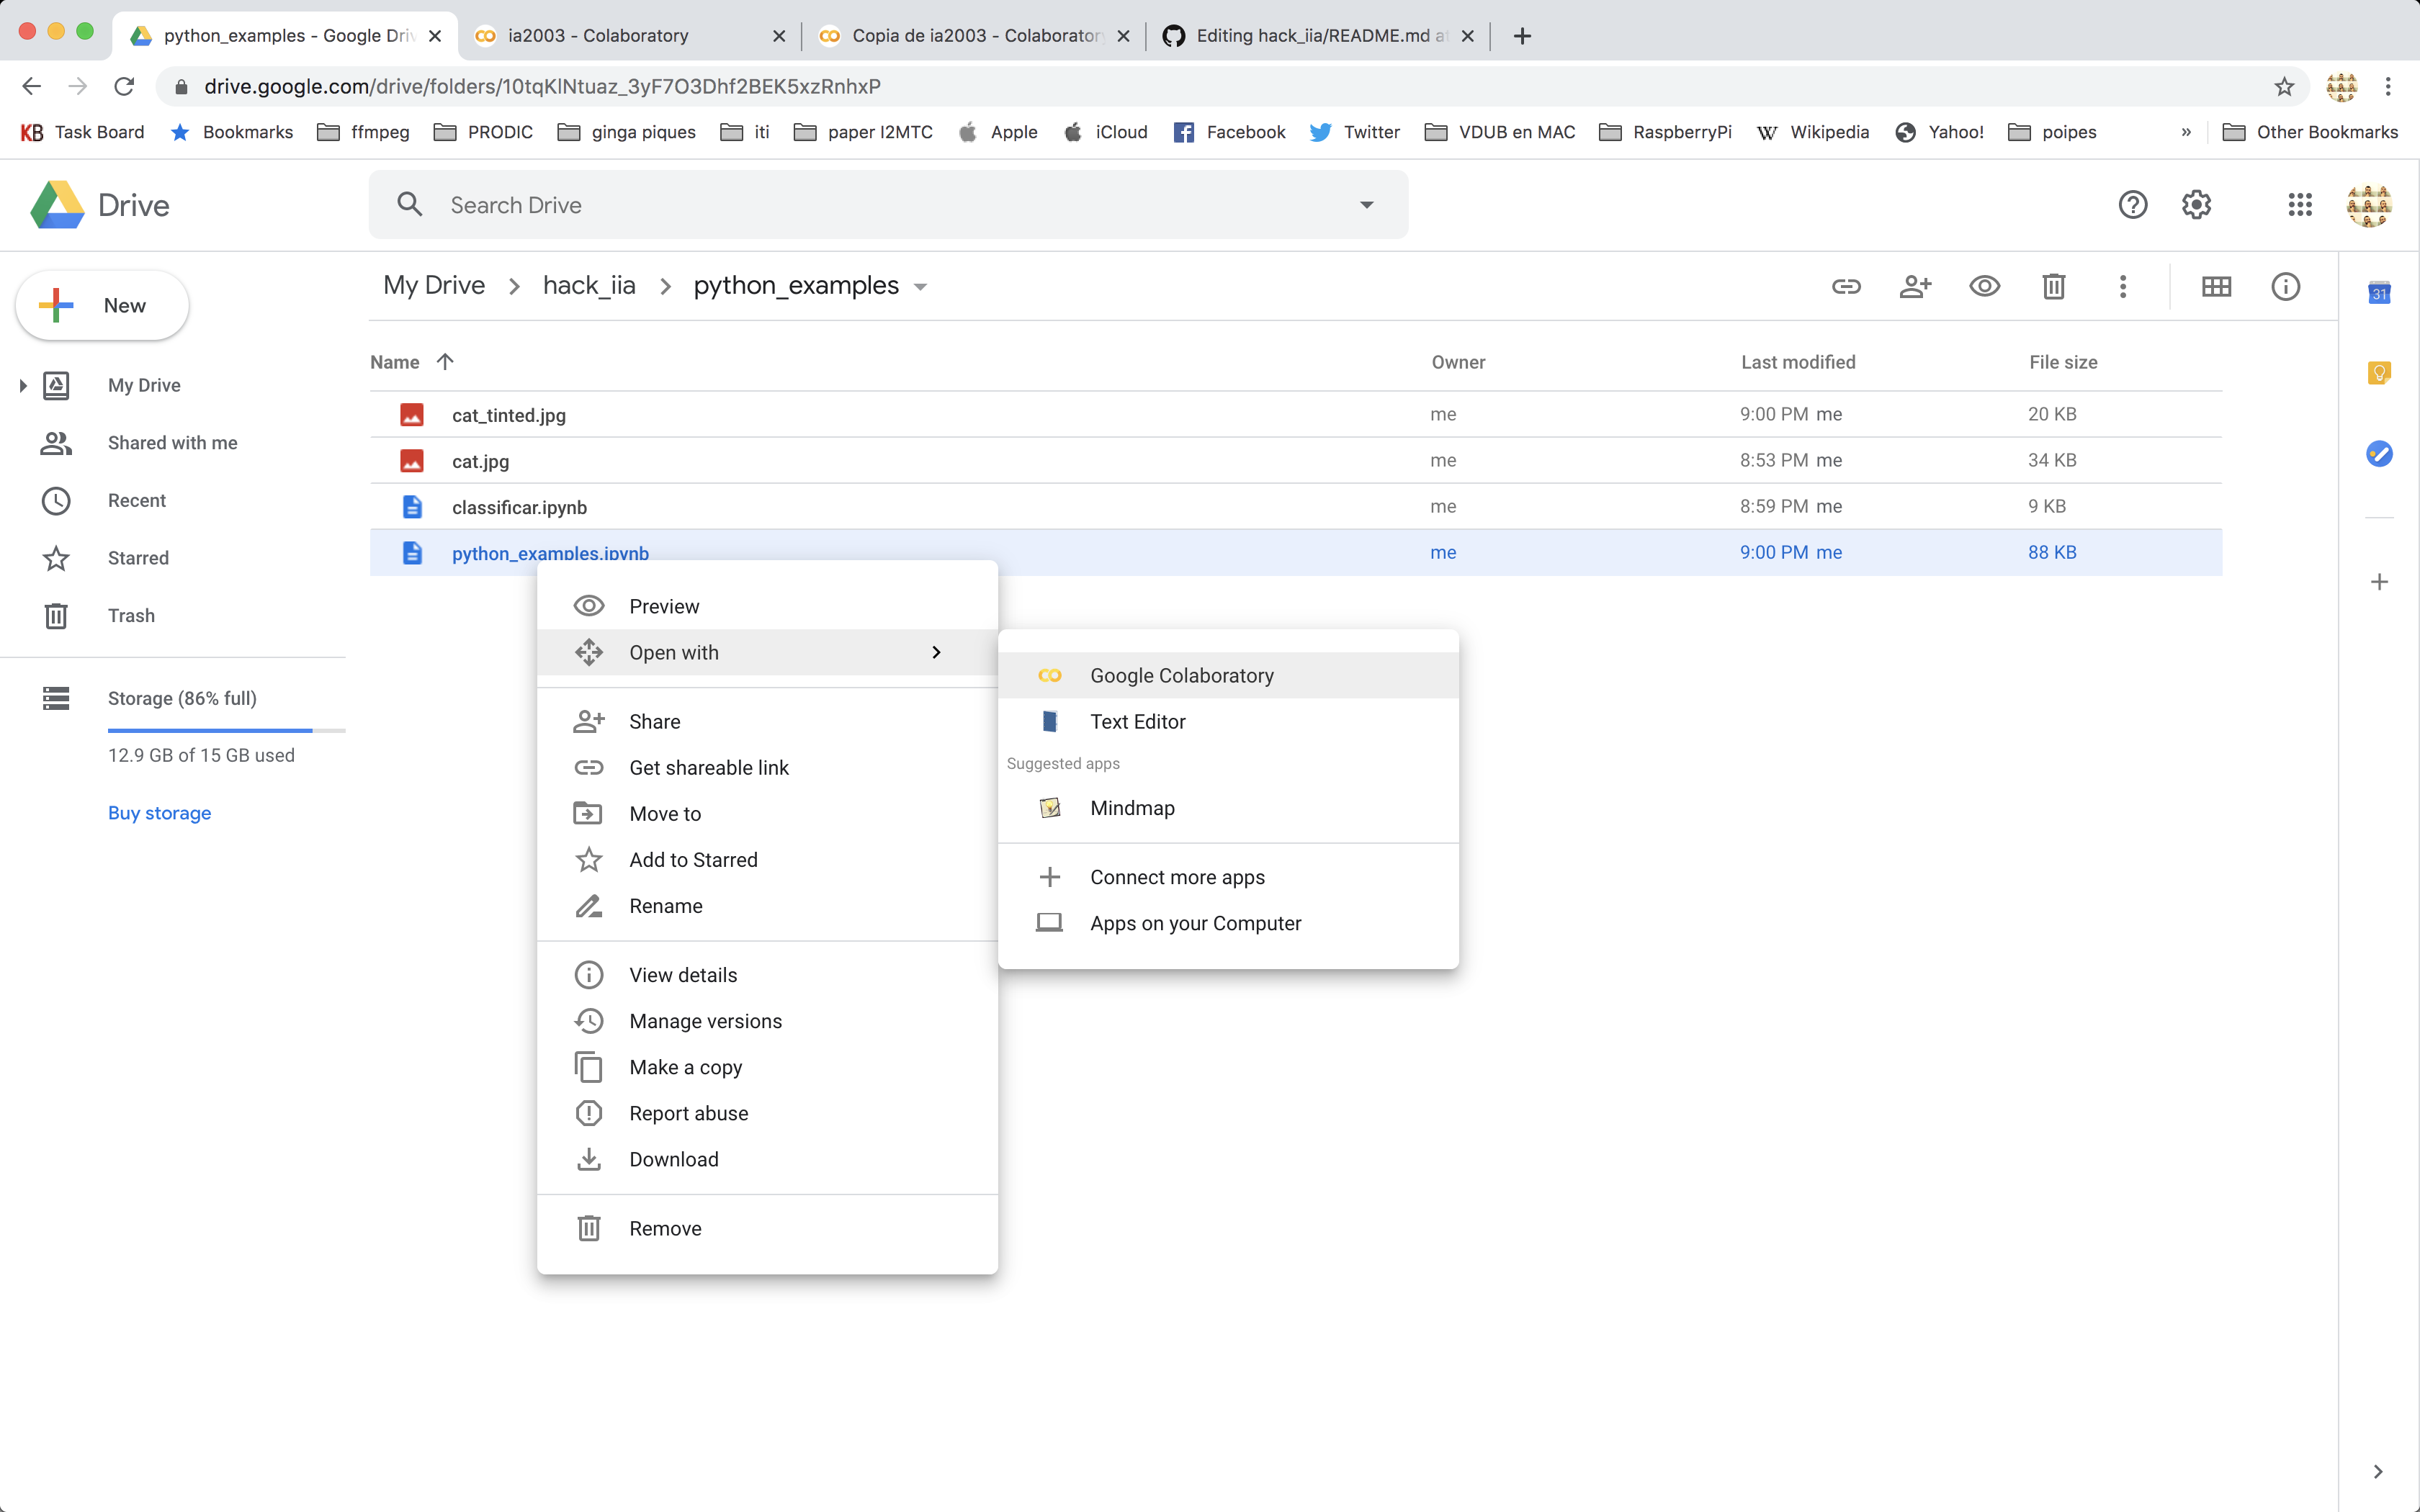Click the Search Drive input field
The width and height of the screenshot is (2420, 1512).
[880, 205]
